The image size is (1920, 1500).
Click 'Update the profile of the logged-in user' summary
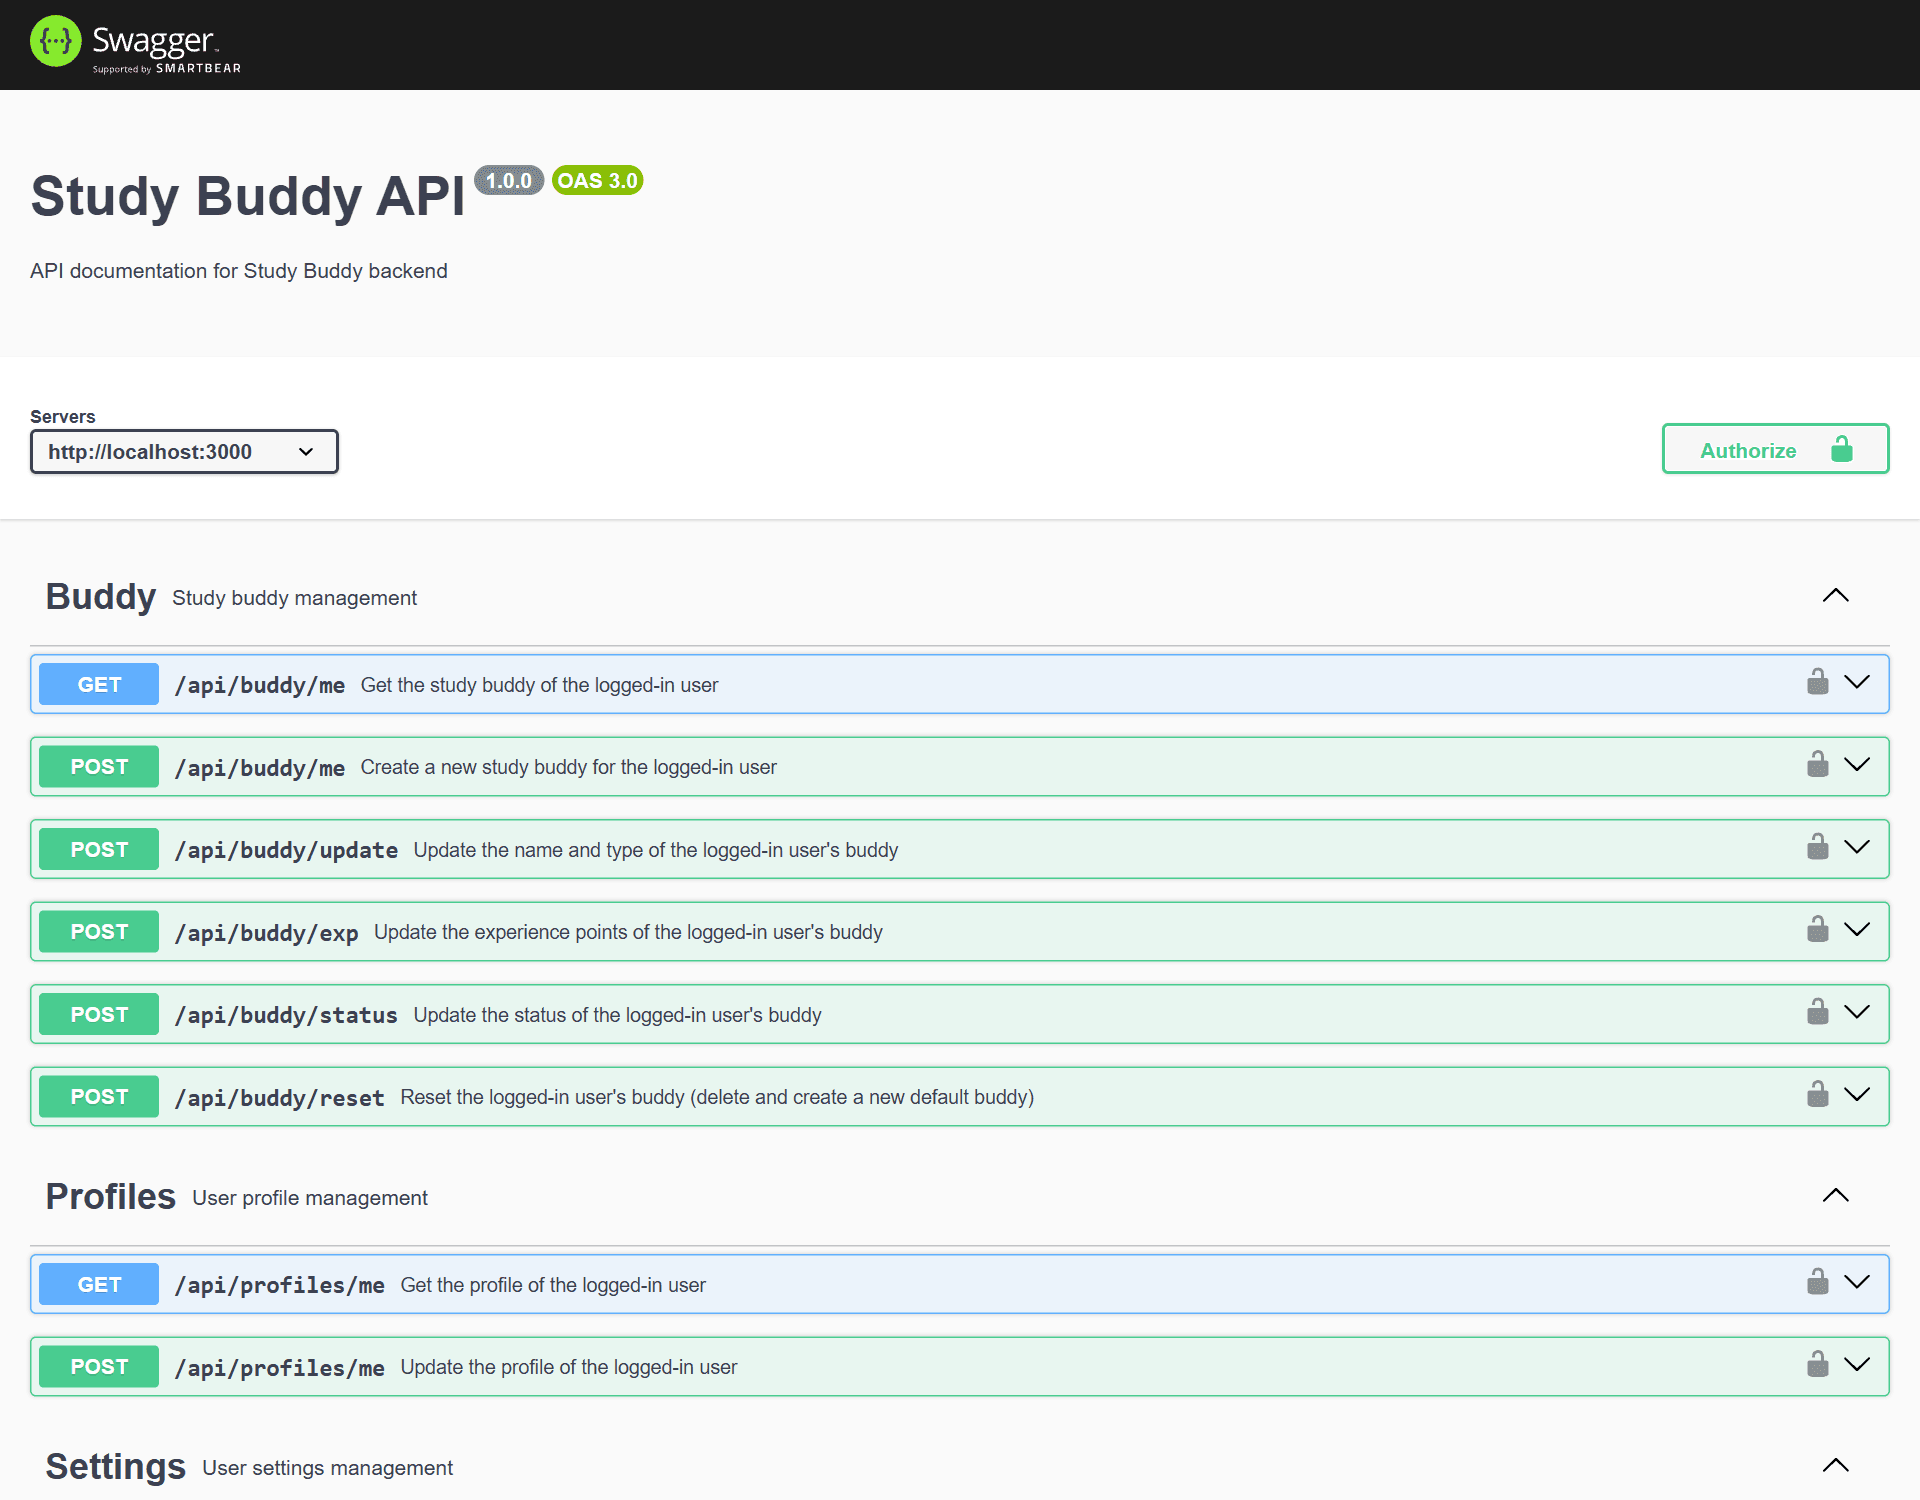(x=569, y=1367)
